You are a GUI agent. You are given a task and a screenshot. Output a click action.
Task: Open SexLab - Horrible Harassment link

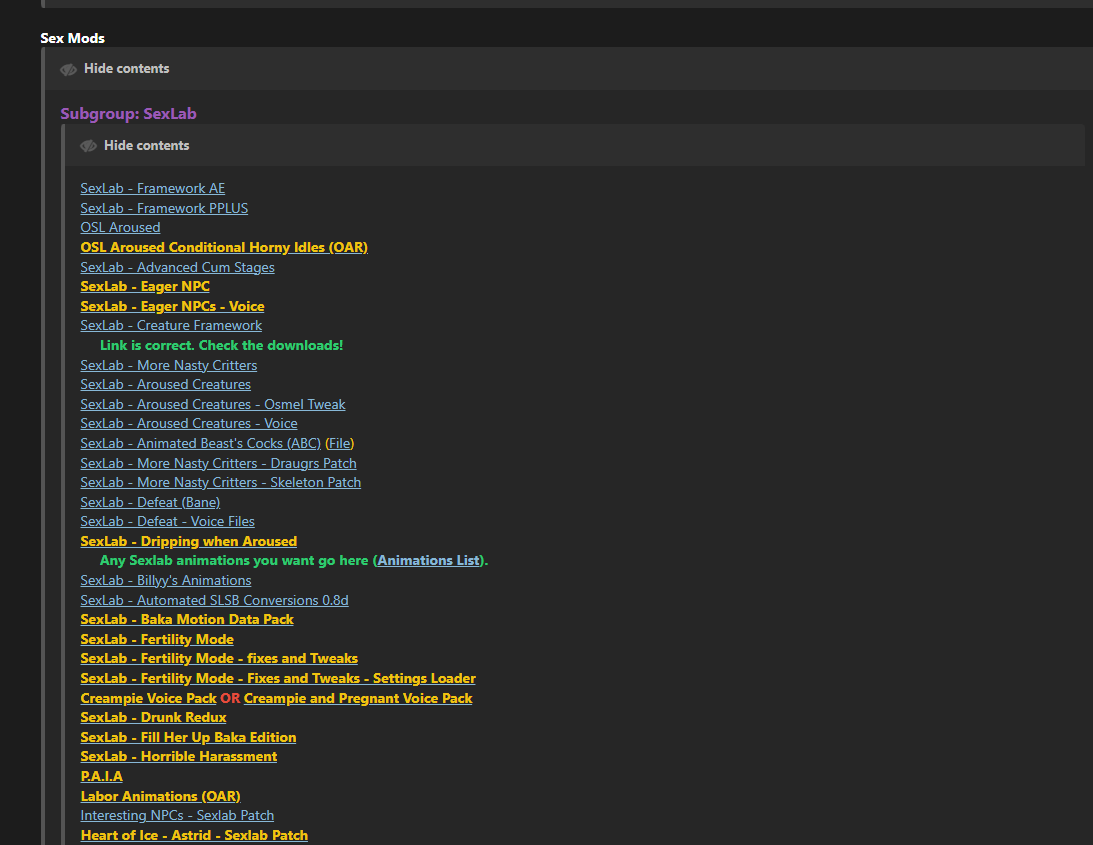(178, 756)
